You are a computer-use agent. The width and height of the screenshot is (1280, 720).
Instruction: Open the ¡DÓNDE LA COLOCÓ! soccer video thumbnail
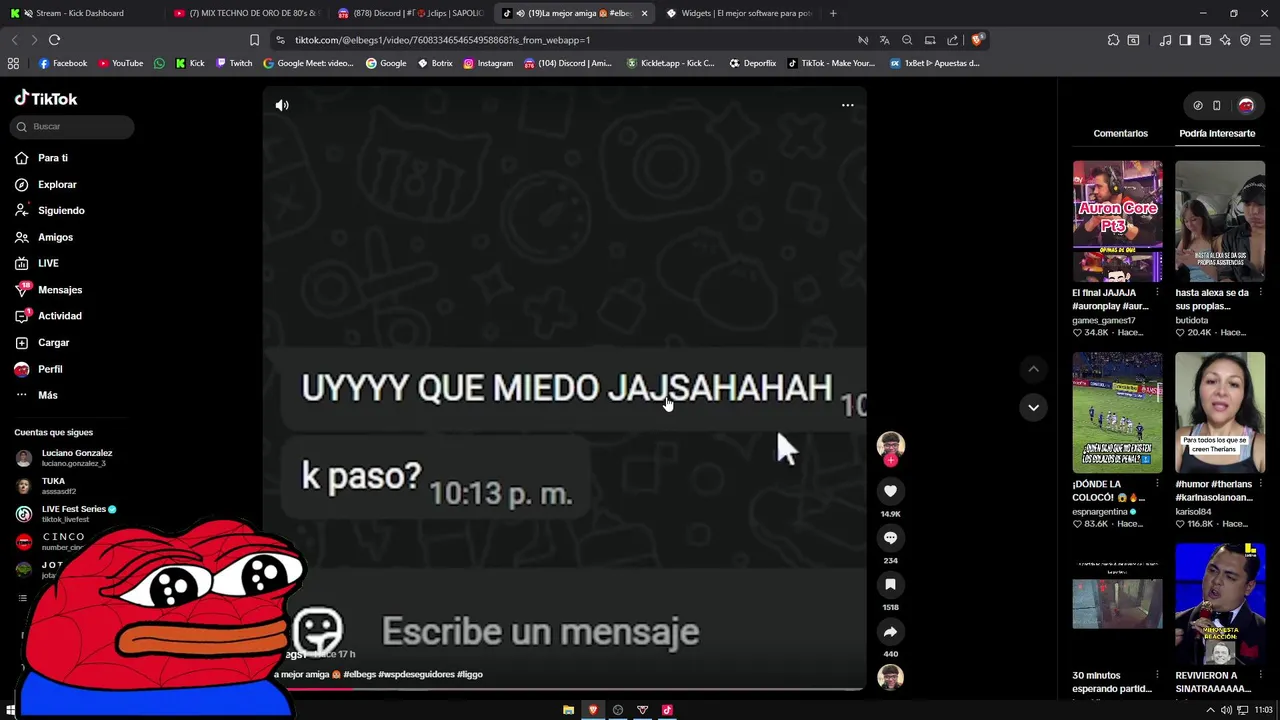click(x=1117, y=412)
